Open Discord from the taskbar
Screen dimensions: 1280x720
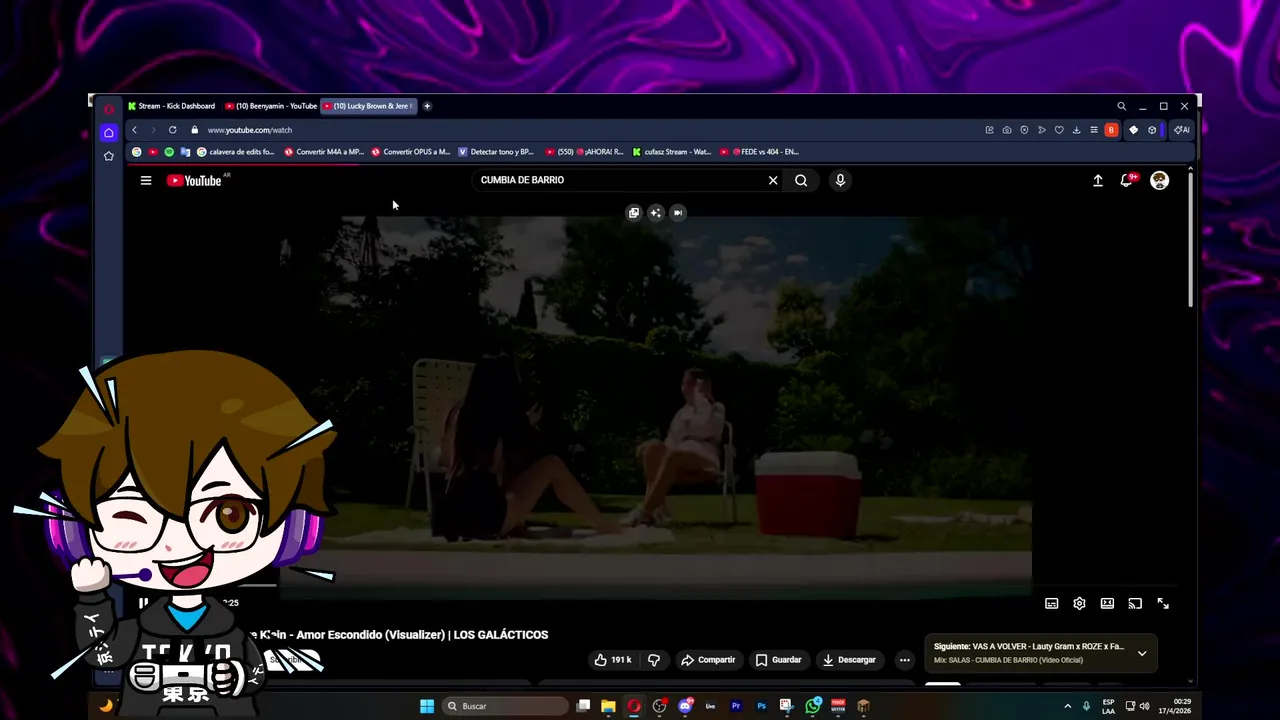pyautogui.click(x=685, y=706)
